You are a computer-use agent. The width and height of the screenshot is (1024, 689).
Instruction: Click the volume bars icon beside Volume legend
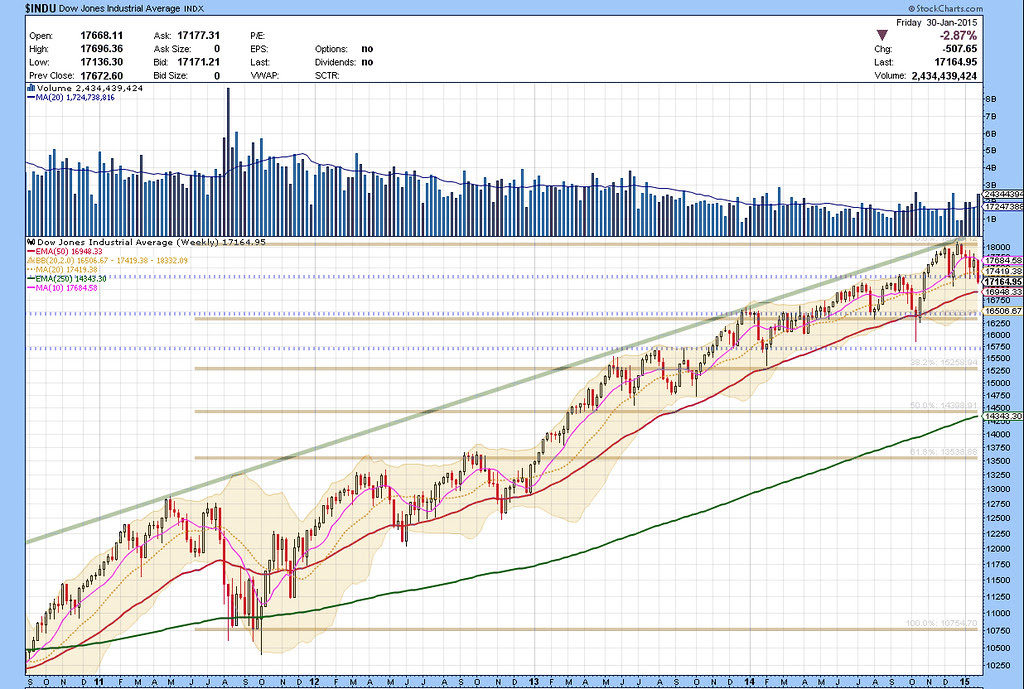pos(31,88)
